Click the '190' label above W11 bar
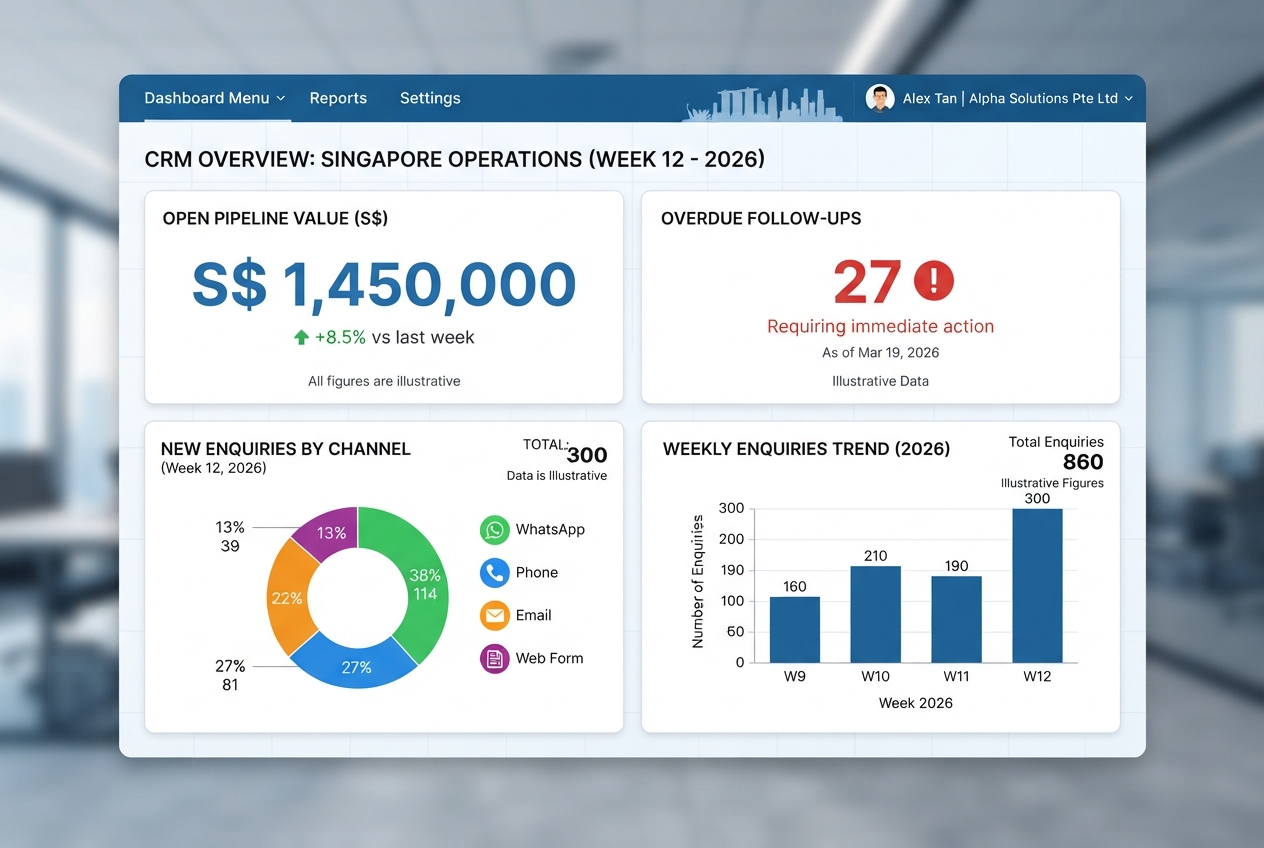 tap(957, 566)
